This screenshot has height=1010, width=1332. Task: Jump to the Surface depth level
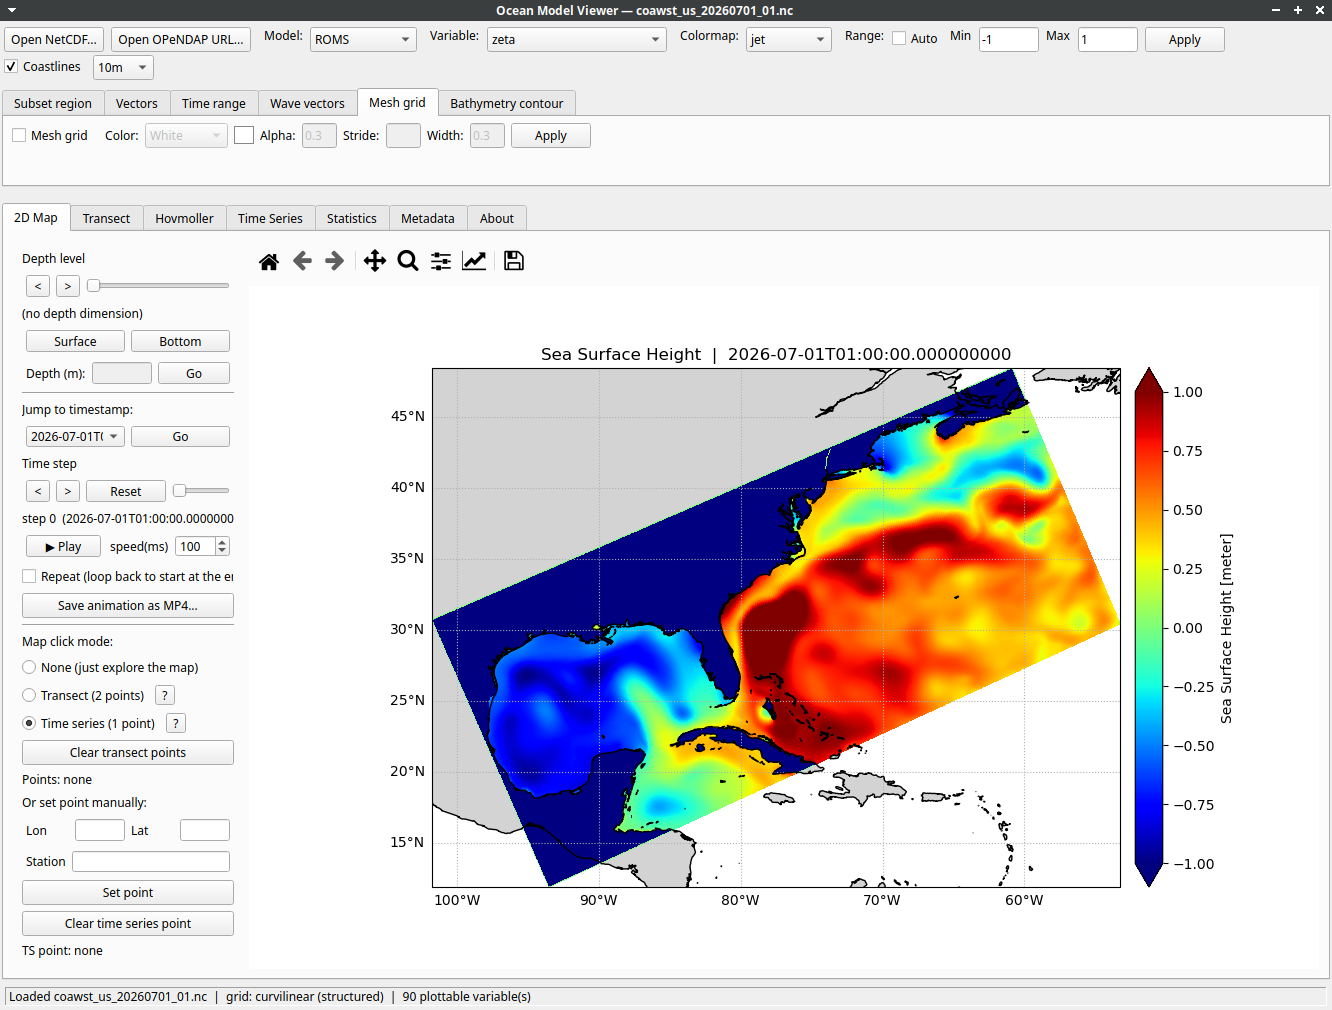tap(75, 341)
